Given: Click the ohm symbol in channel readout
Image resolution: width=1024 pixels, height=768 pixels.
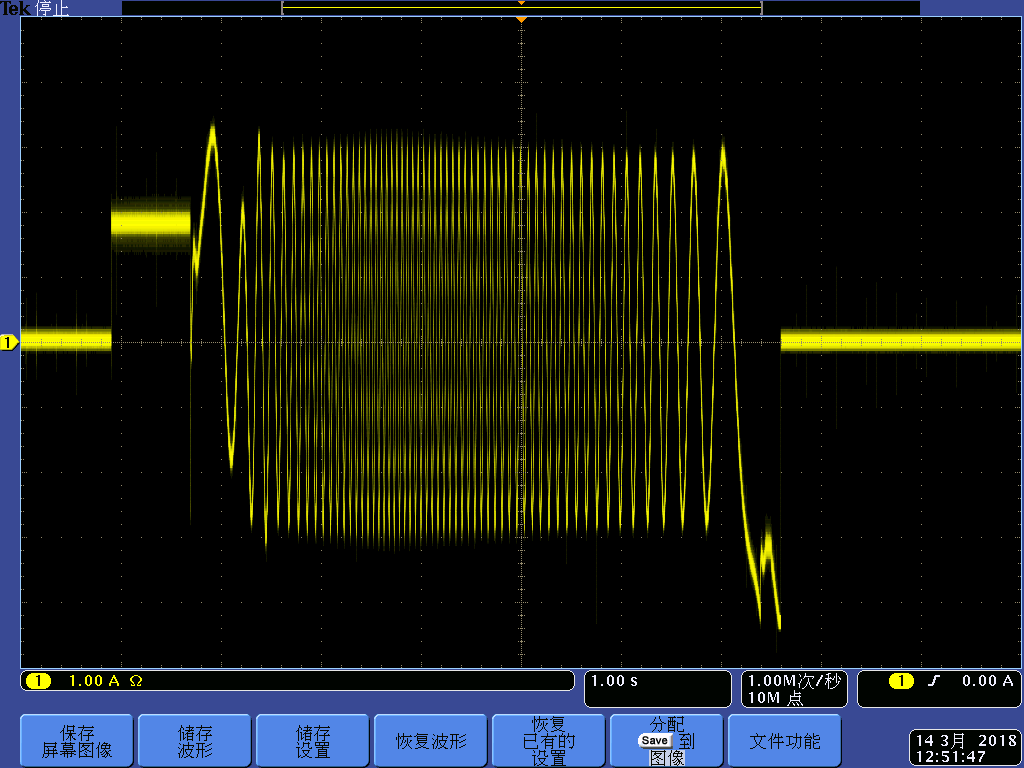Looking at the screenshot, I should click(x=136, y=681).
